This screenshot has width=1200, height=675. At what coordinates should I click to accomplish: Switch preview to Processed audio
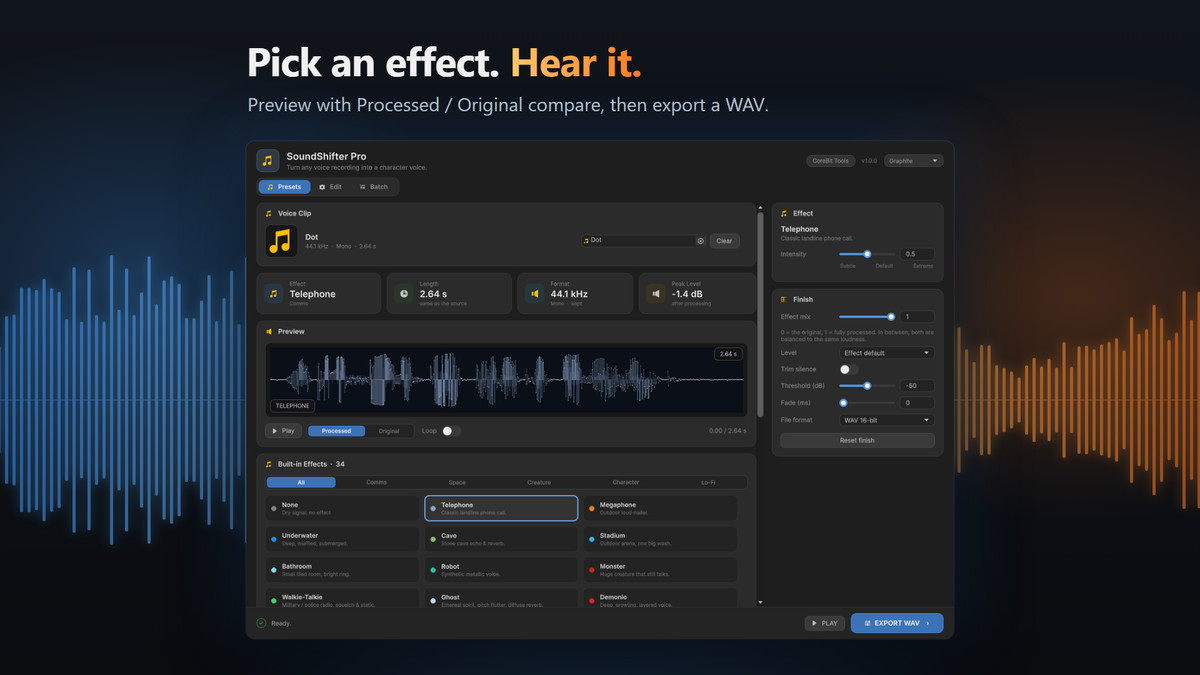336,431
